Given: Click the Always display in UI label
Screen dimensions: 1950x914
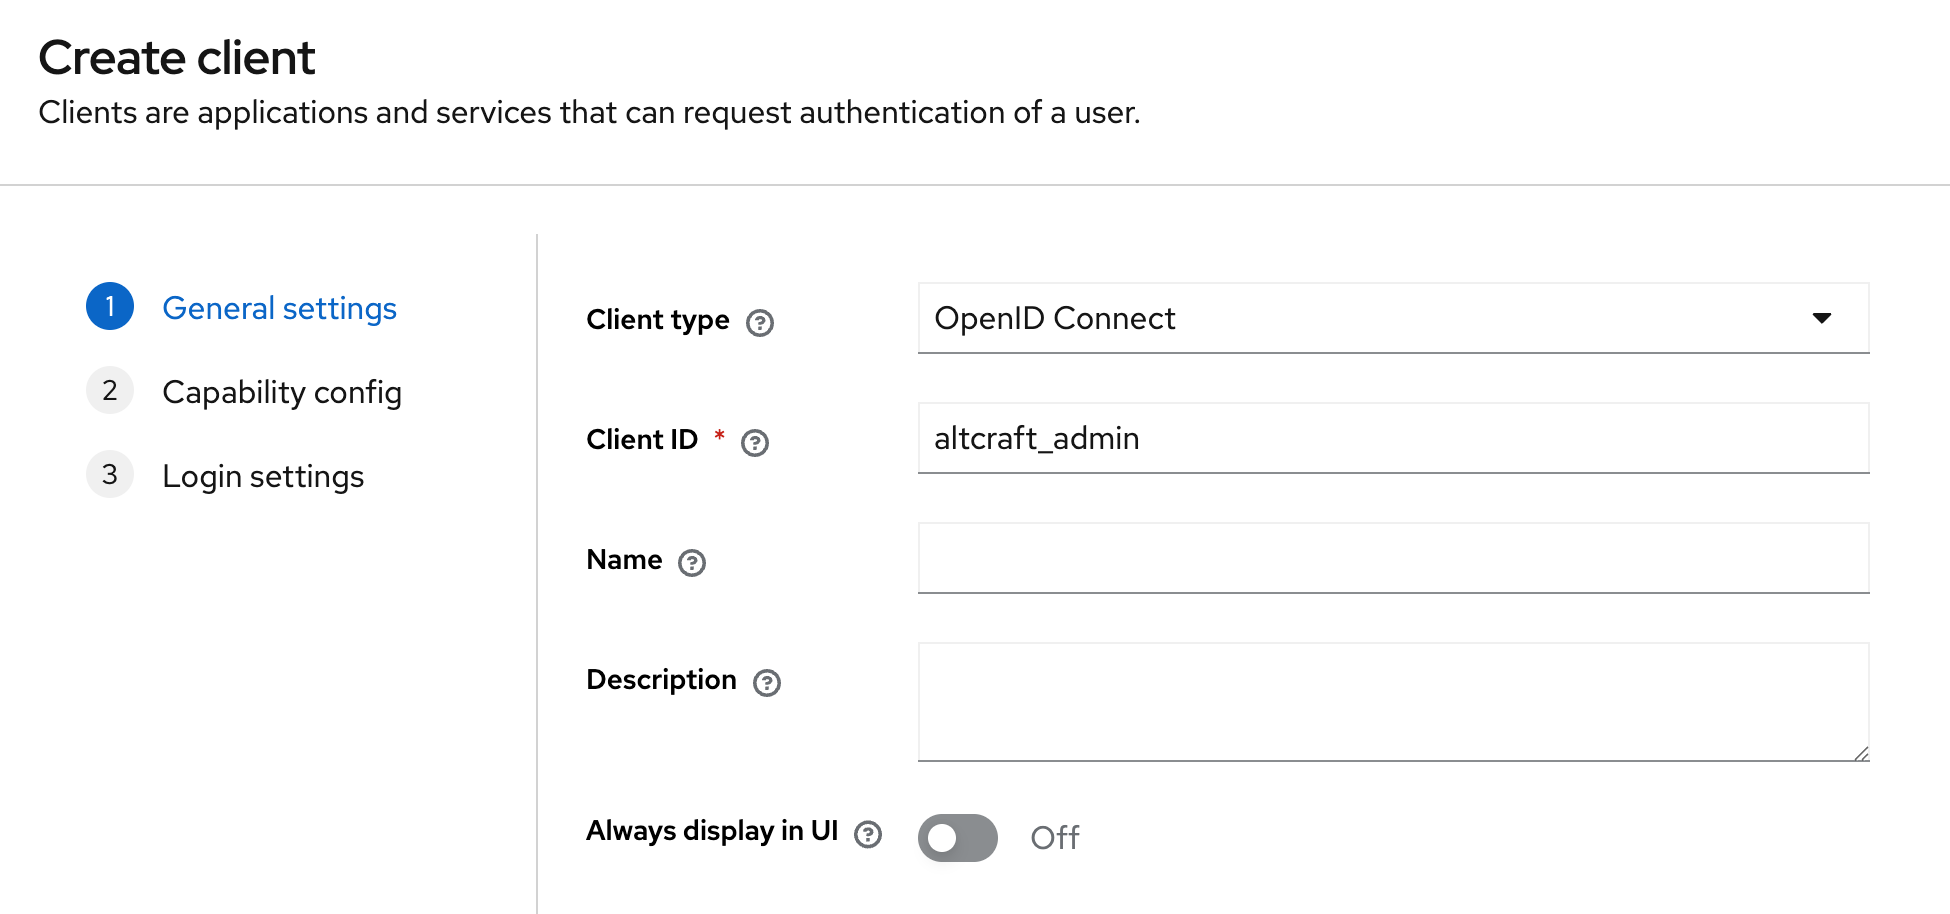Looking at the screenshot, I should [711, 831].
